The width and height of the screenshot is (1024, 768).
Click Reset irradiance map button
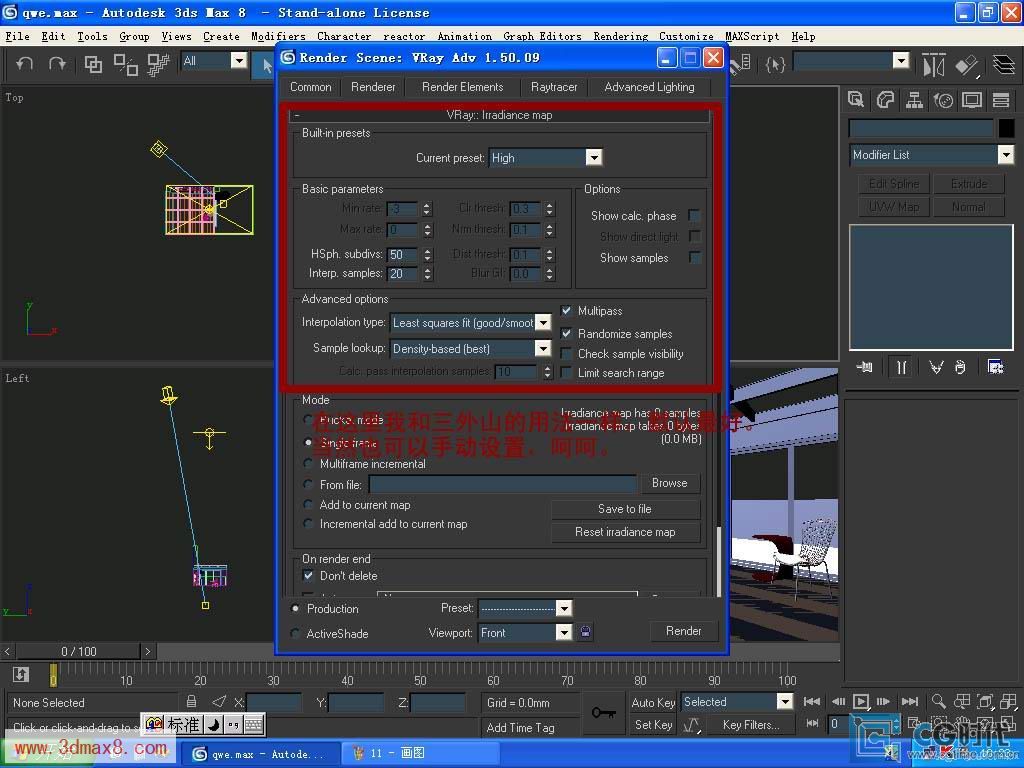[x=625, y=532]
